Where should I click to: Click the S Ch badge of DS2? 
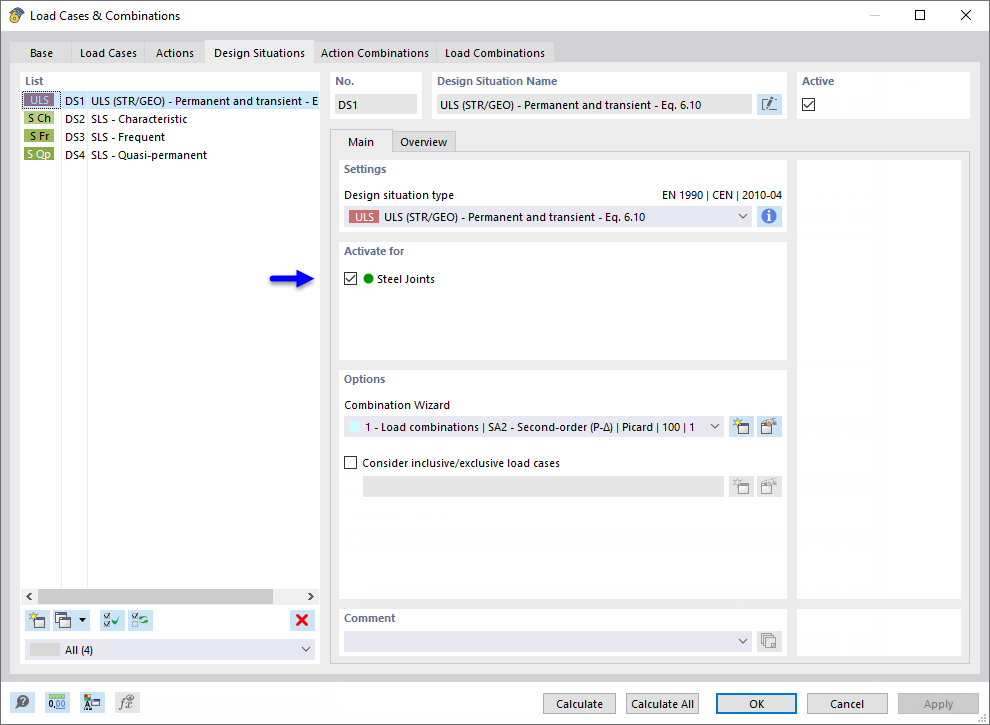point(39,118)
